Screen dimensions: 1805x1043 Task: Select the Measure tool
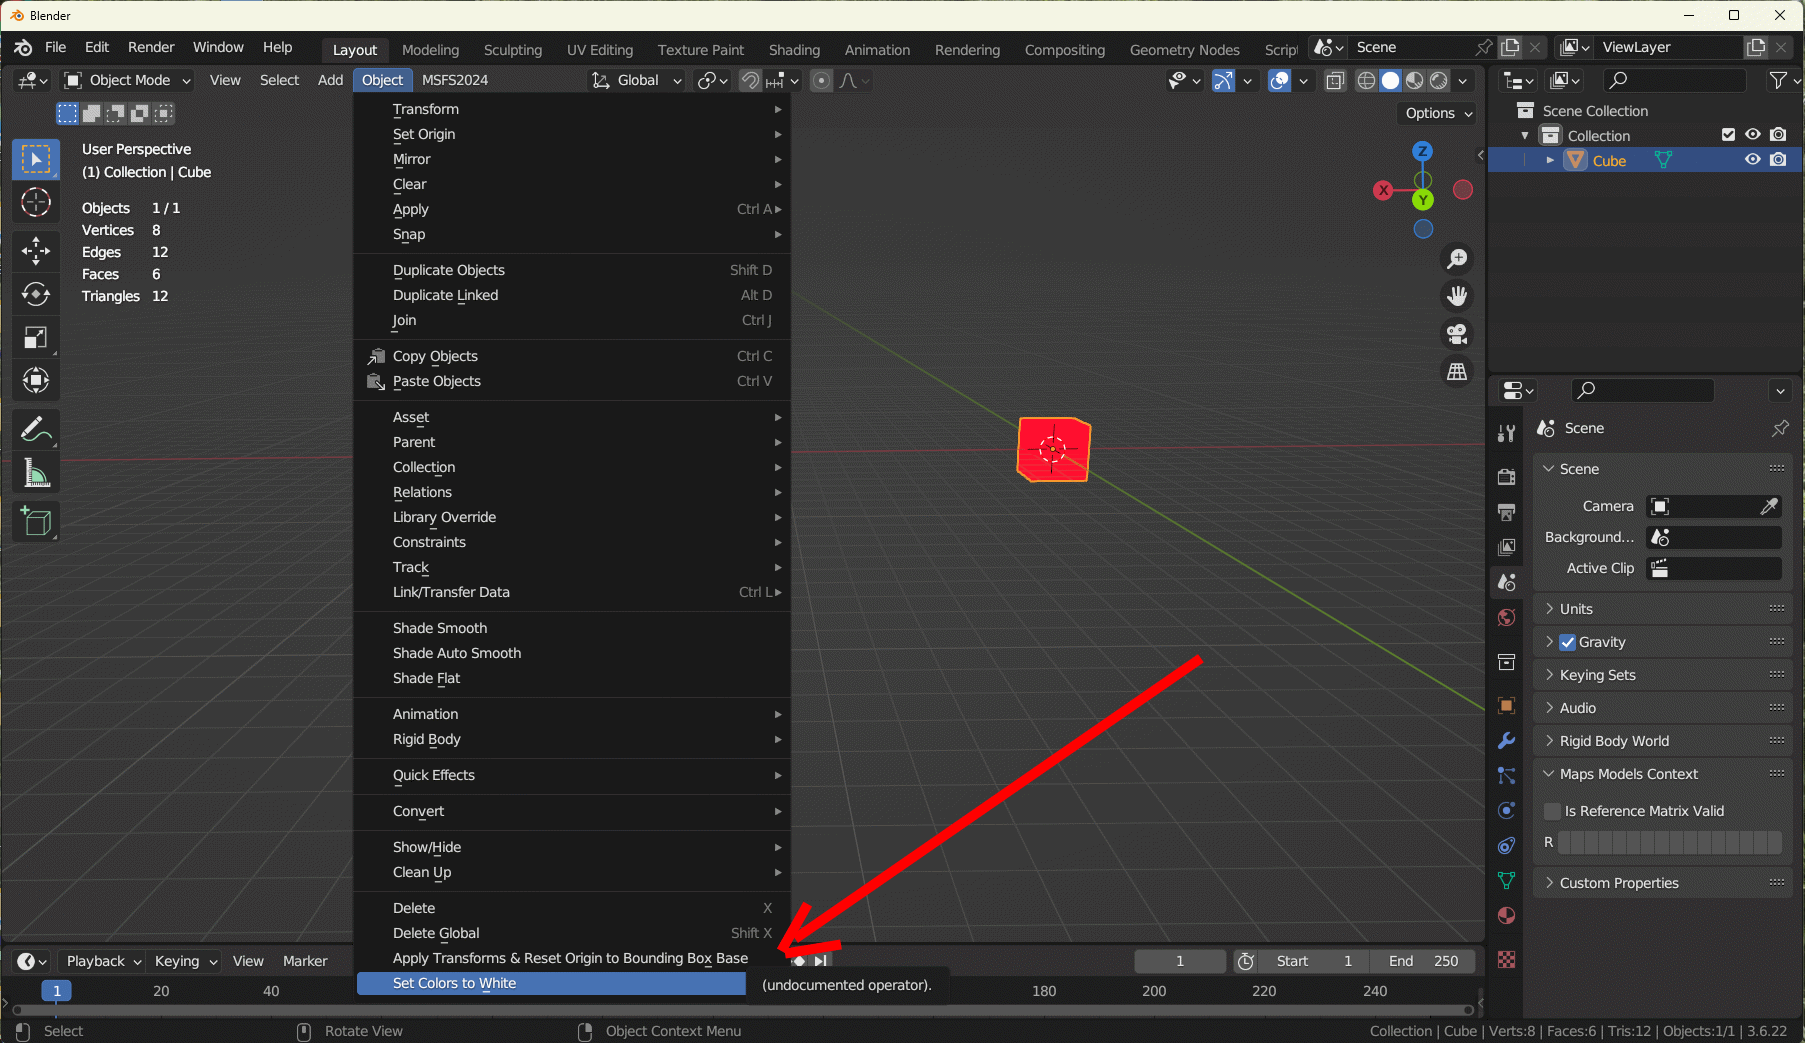36,474
